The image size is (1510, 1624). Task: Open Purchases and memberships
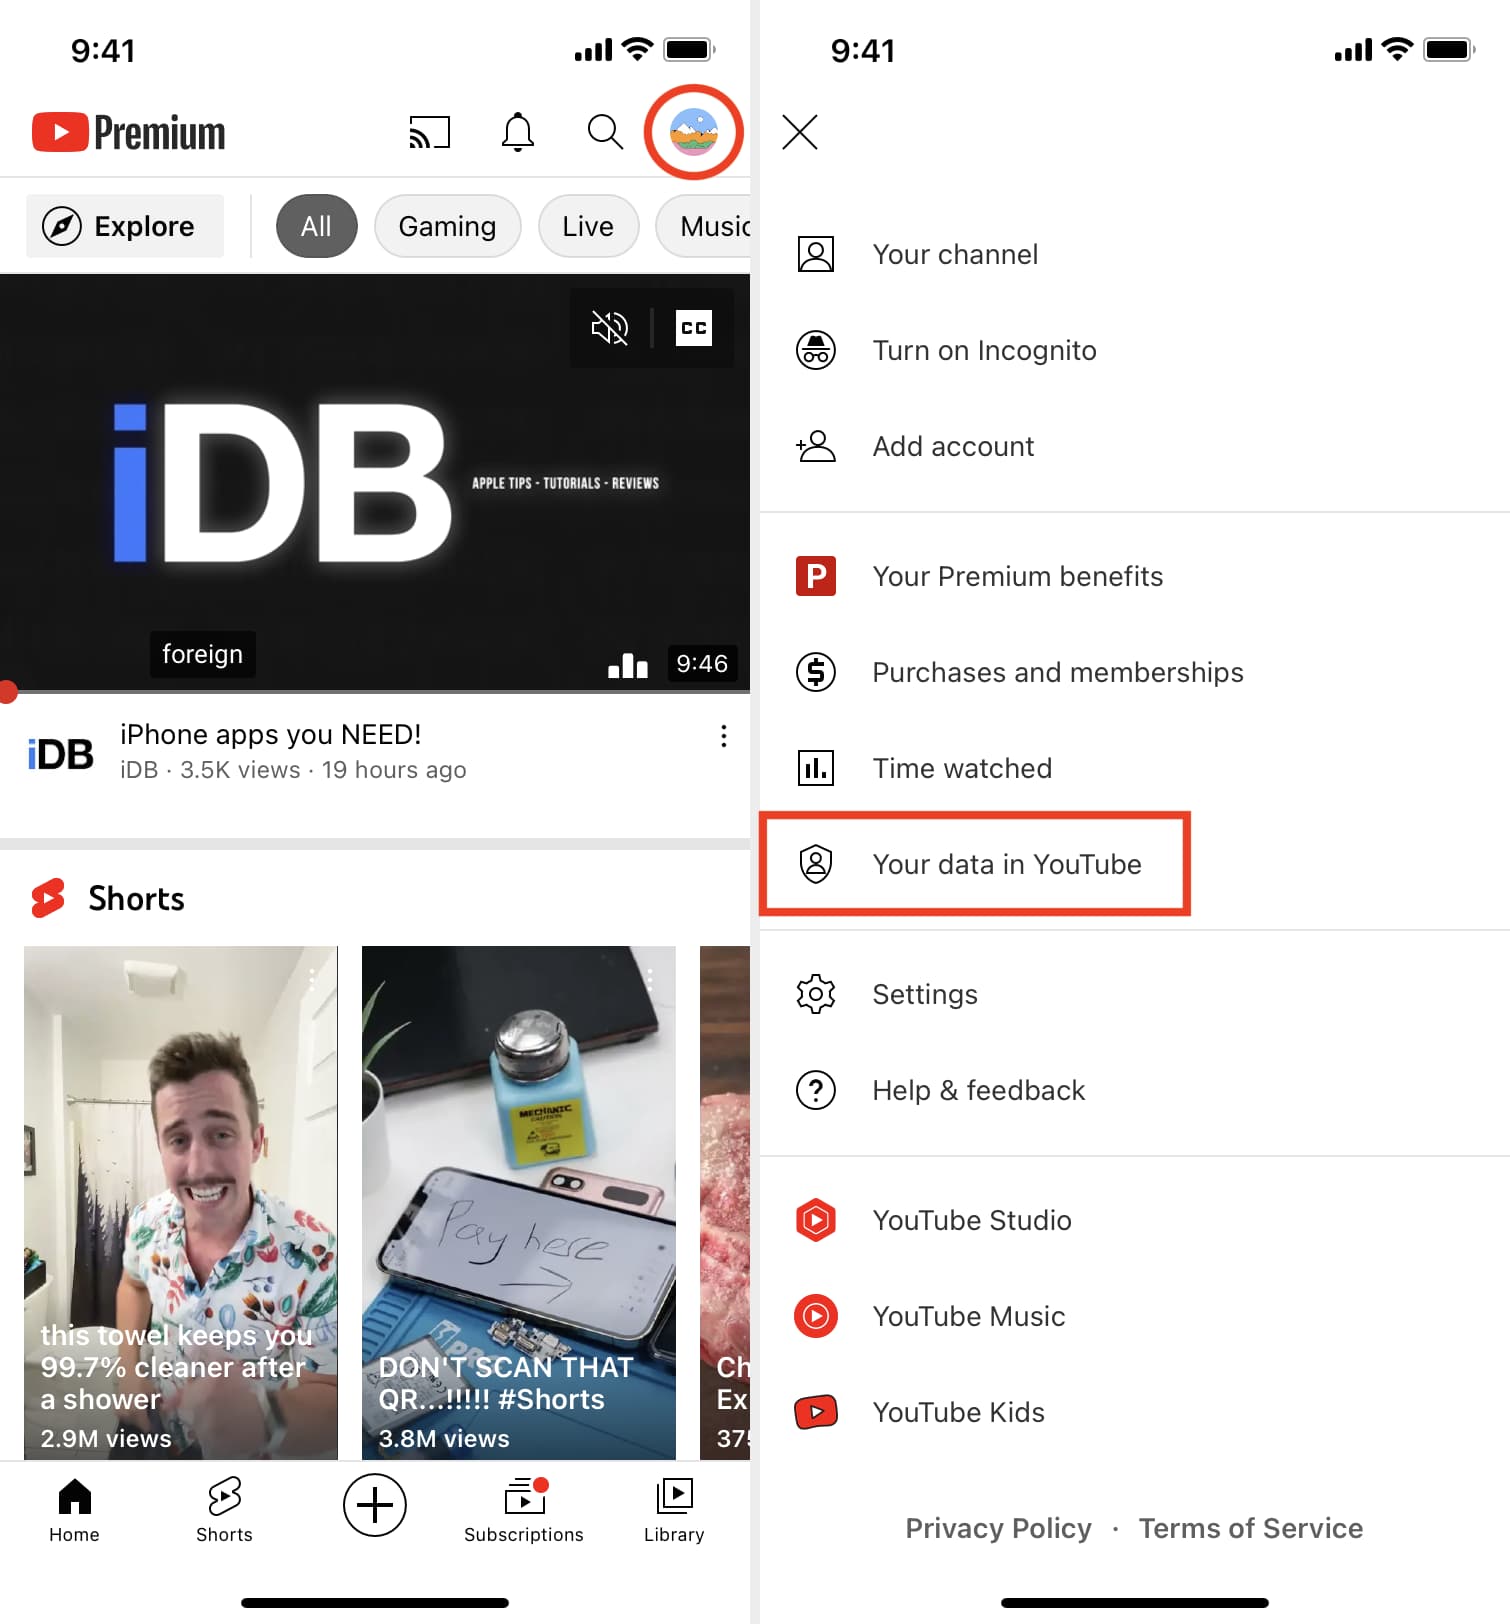tap(1135, 672)
